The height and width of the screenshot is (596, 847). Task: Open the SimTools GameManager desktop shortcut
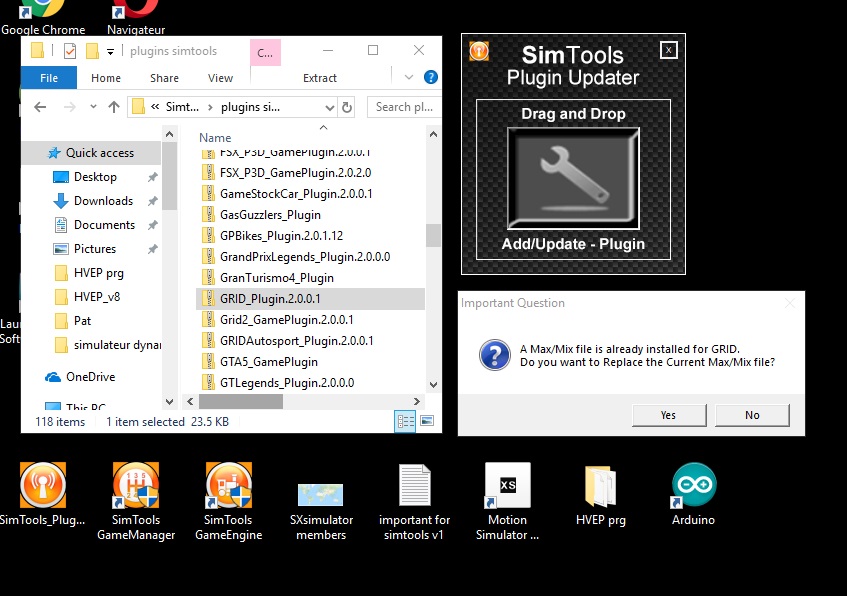136,502
